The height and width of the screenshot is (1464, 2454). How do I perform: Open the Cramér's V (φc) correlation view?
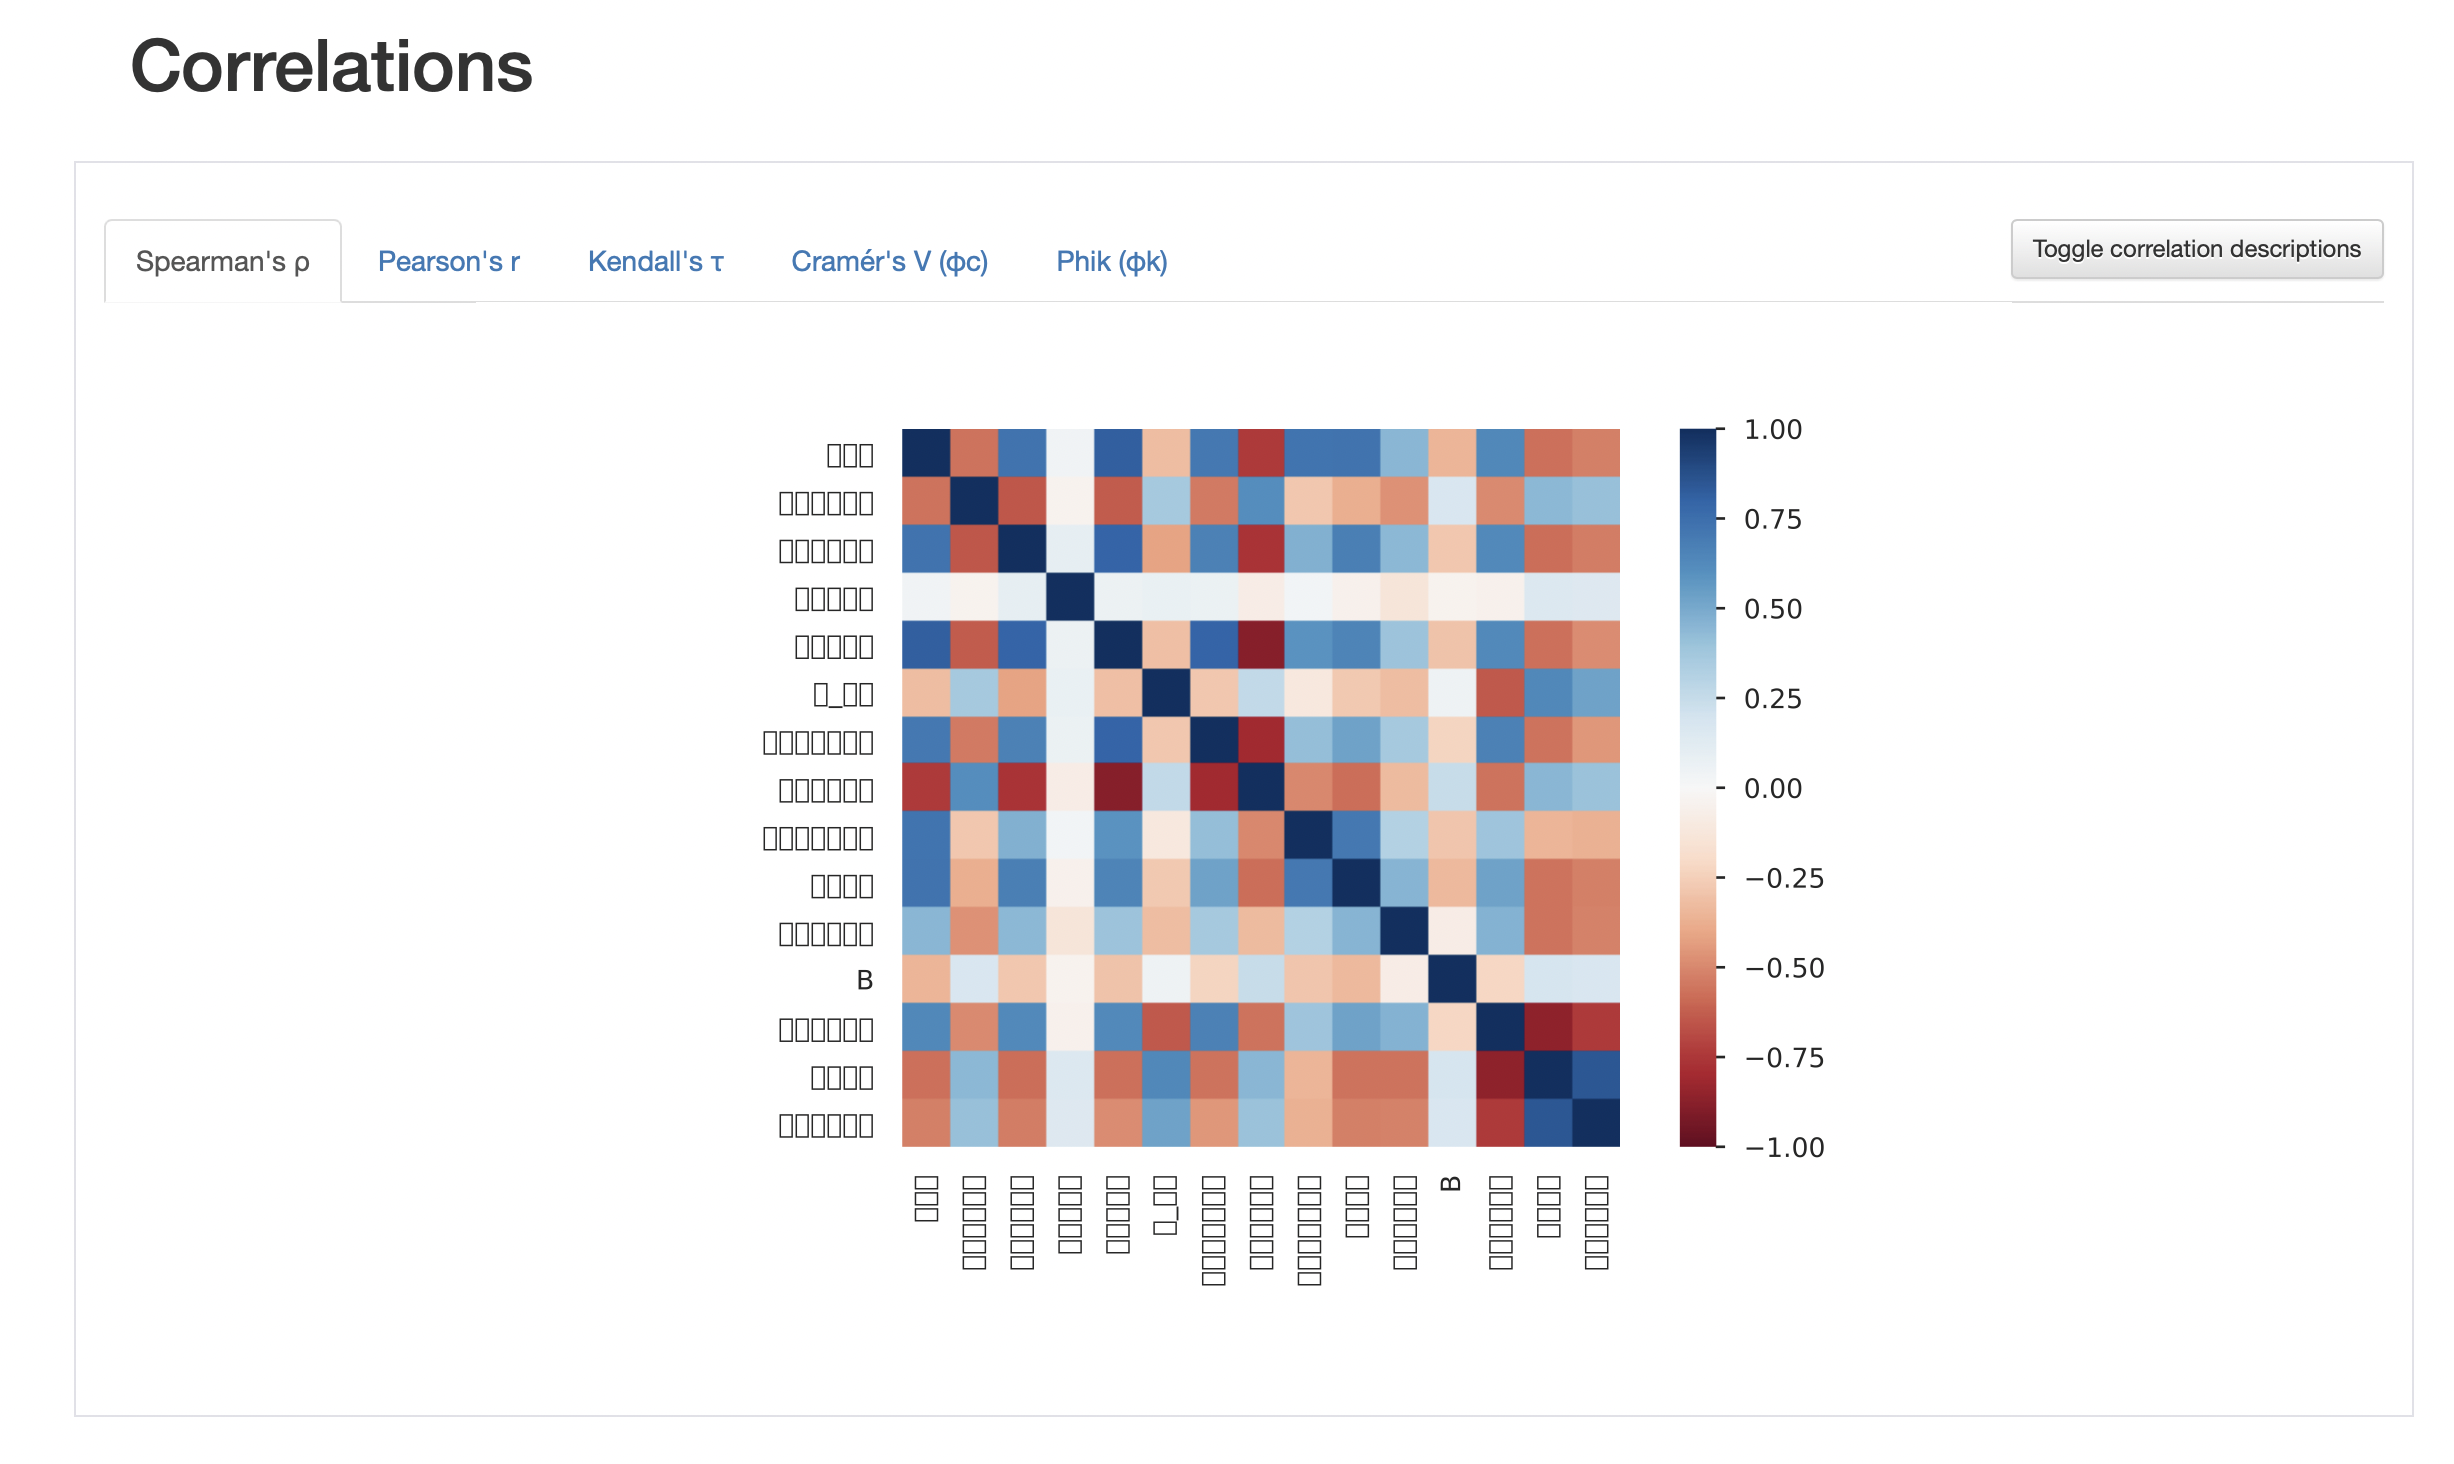(890, 260)
